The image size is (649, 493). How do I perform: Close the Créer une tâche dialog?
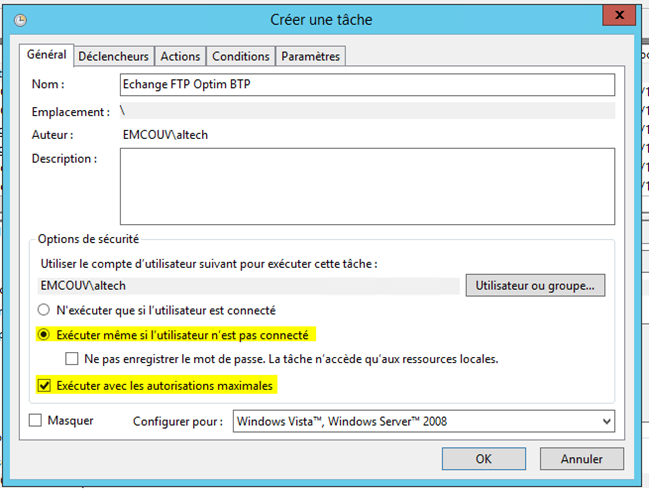(x=619, y=17)
